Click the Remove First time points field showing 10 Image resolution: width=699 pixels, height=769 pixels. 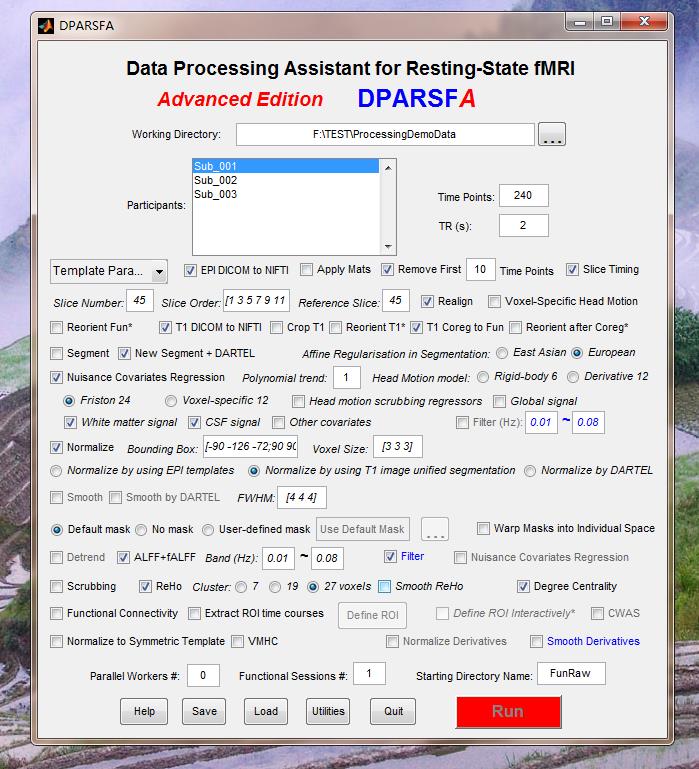coord(480,270)
